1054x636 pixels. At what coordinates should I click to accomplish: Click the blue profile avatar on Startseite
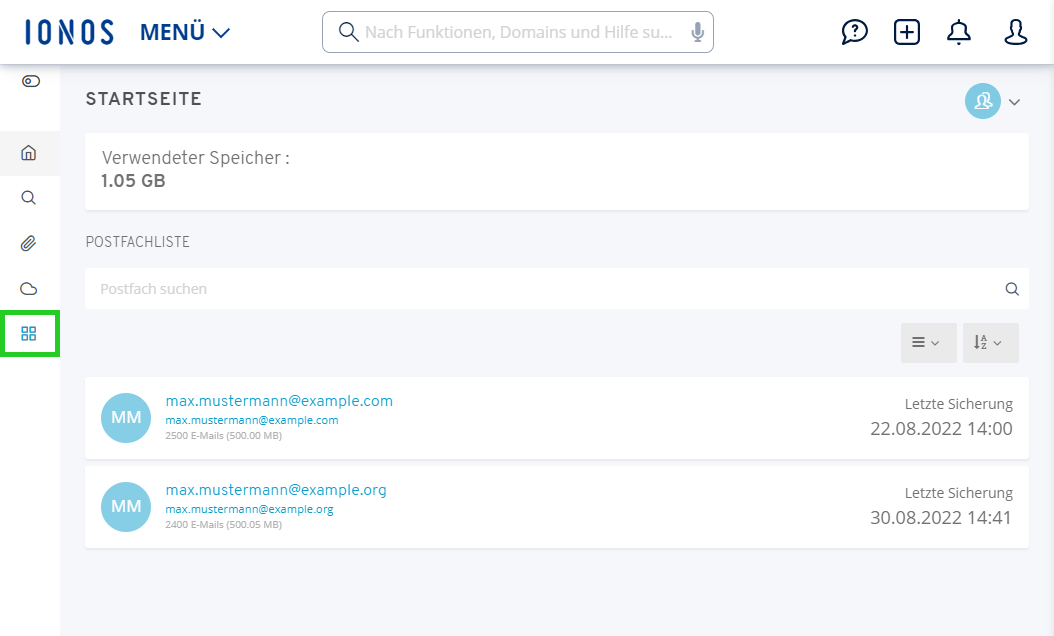[983, 102]
